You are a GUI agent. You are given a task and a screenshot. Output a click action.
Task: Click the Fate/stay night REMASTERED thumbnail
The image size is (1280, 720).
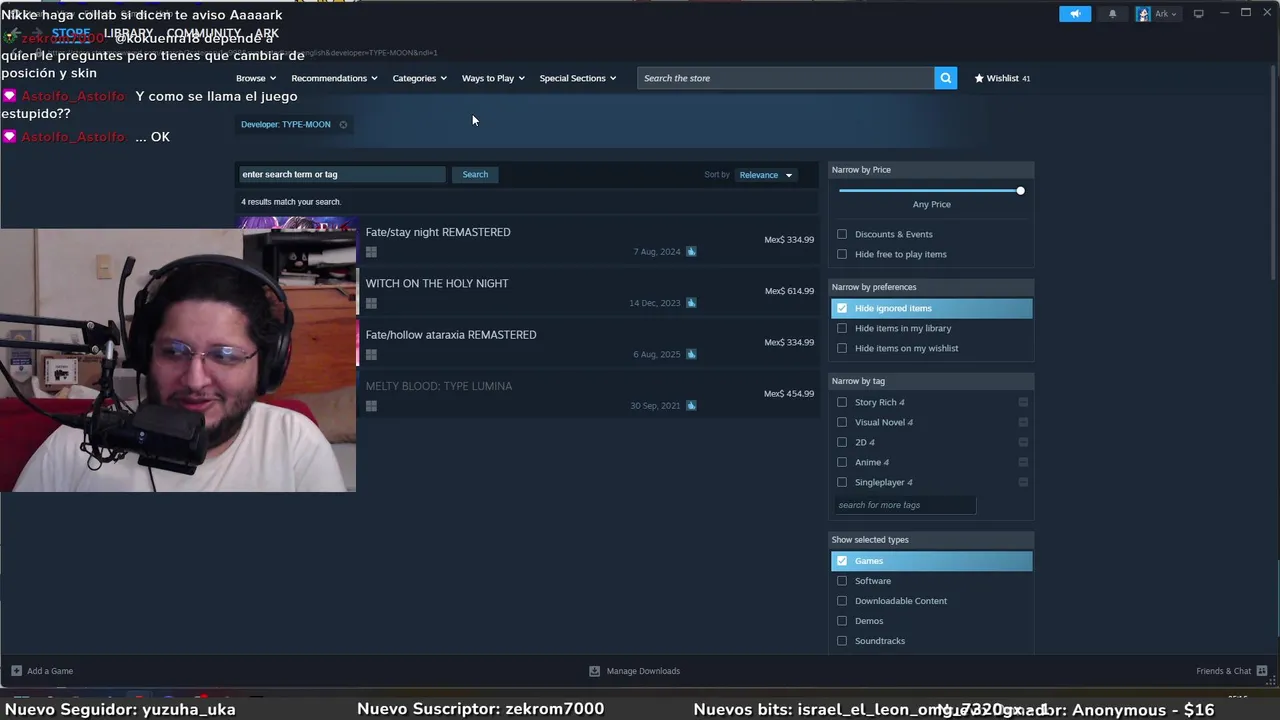297,224
